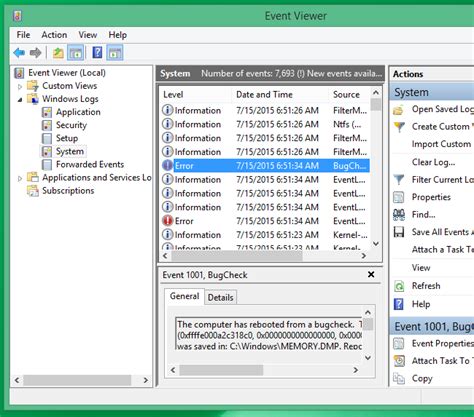The image size is (474, 417).
Task: Click Clear Log... action
Action: 433,162
